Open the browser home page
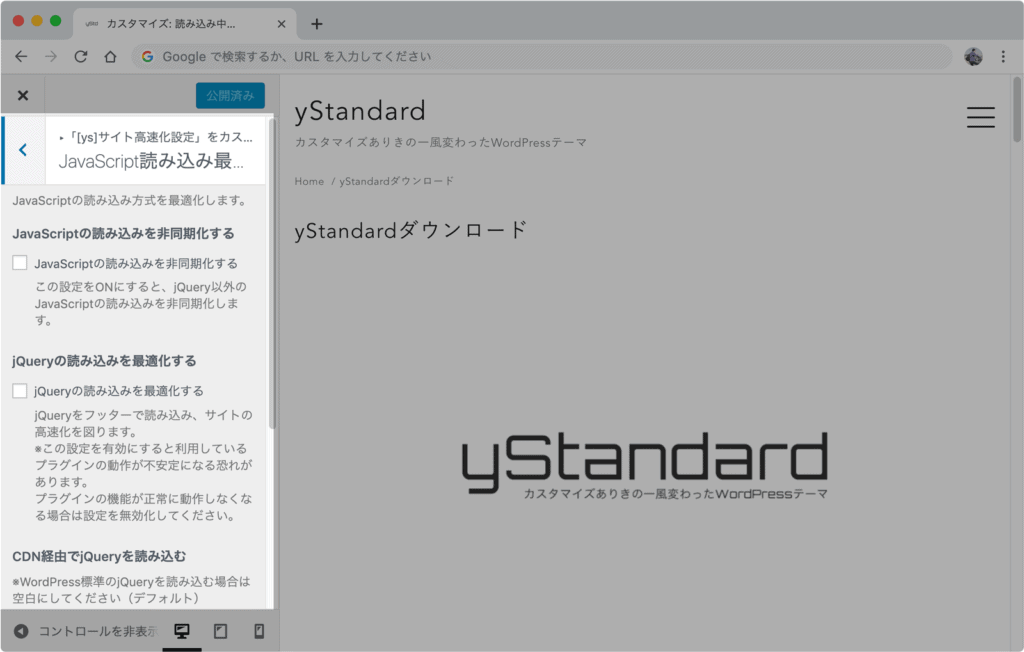This screenshot has width=1024, height=652. coord(110,57)
